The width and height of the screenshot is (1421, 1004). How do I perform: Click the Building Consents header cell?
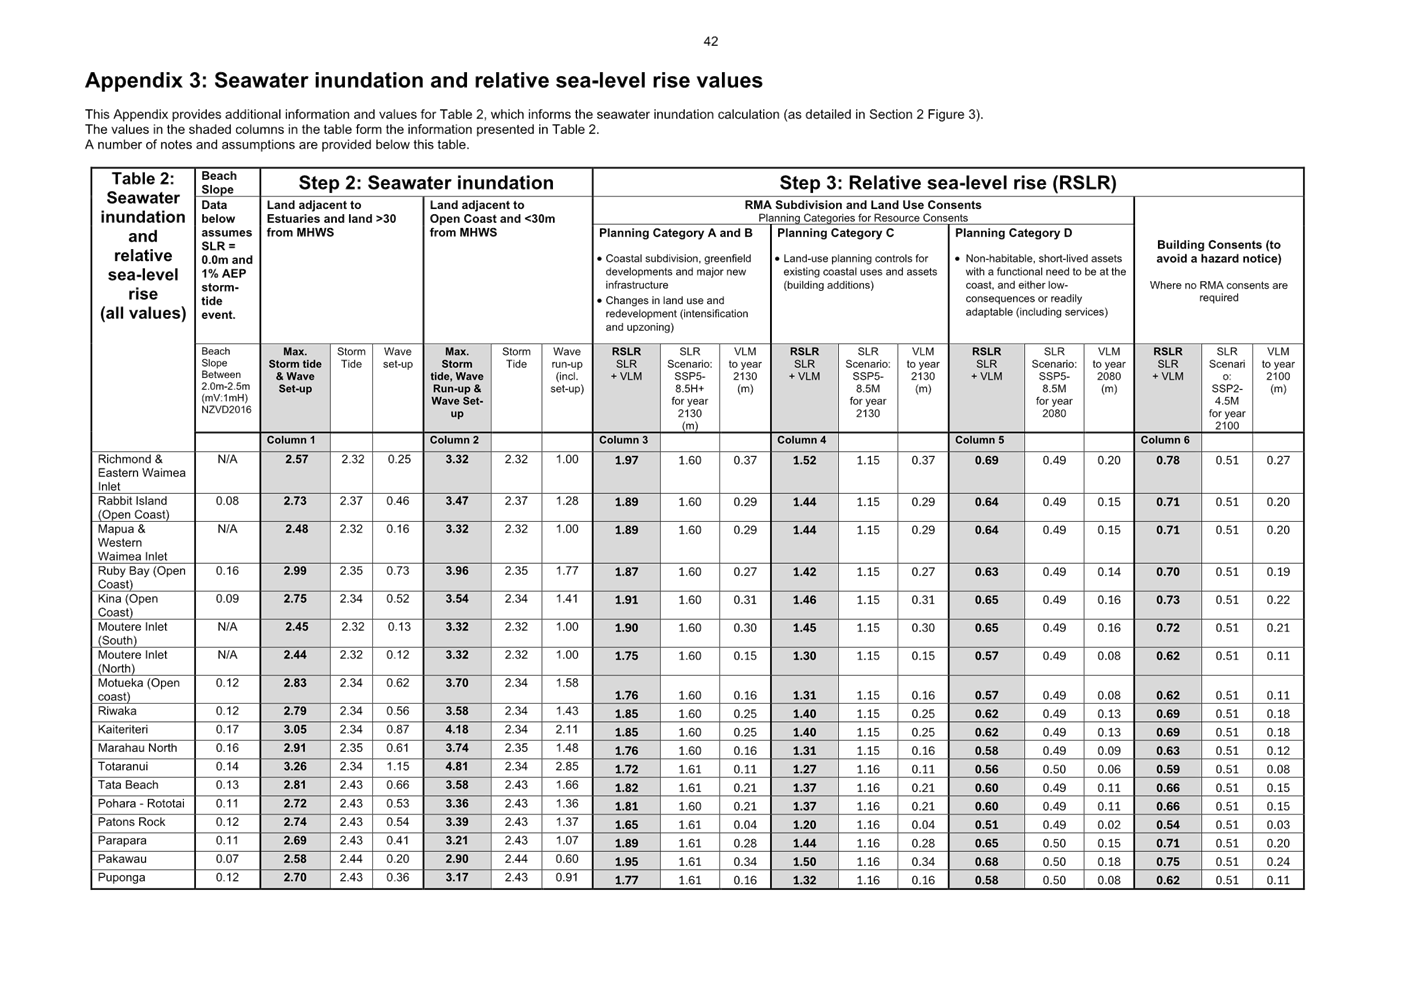pyautogui.click(x=1218, y=252)
